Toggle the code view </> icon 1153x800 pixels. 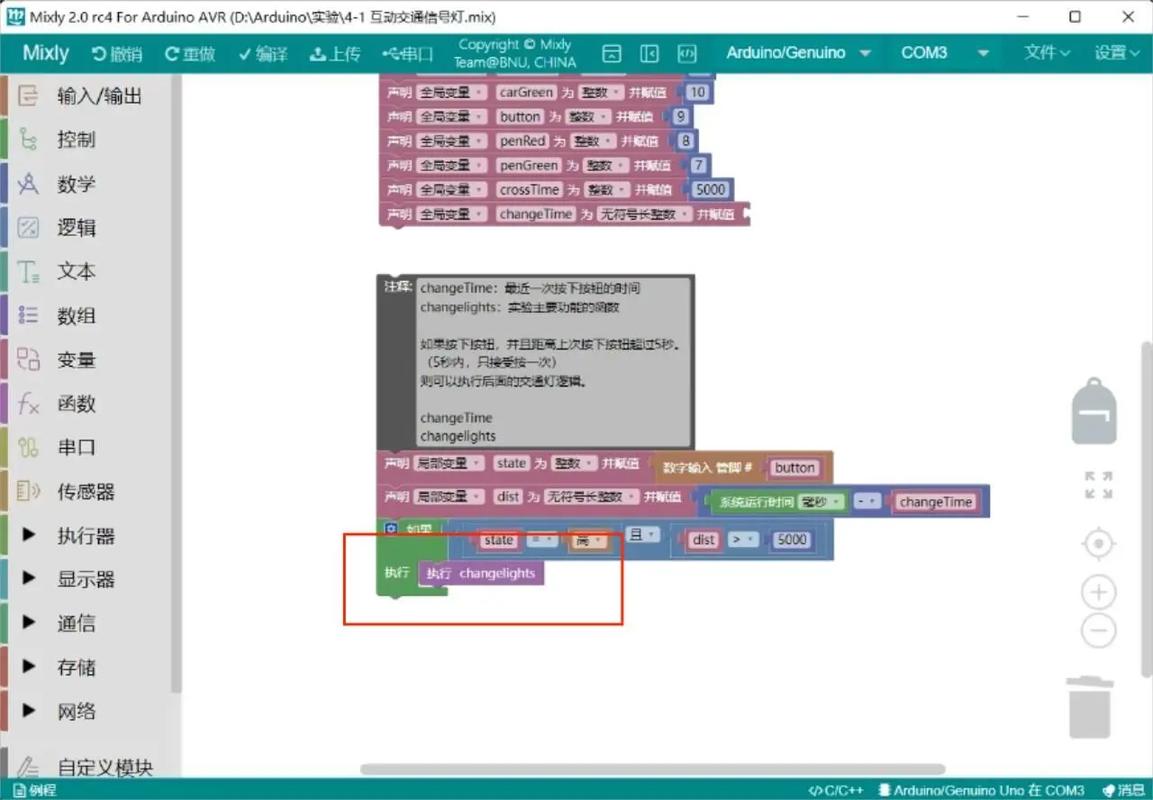[687, 53]
